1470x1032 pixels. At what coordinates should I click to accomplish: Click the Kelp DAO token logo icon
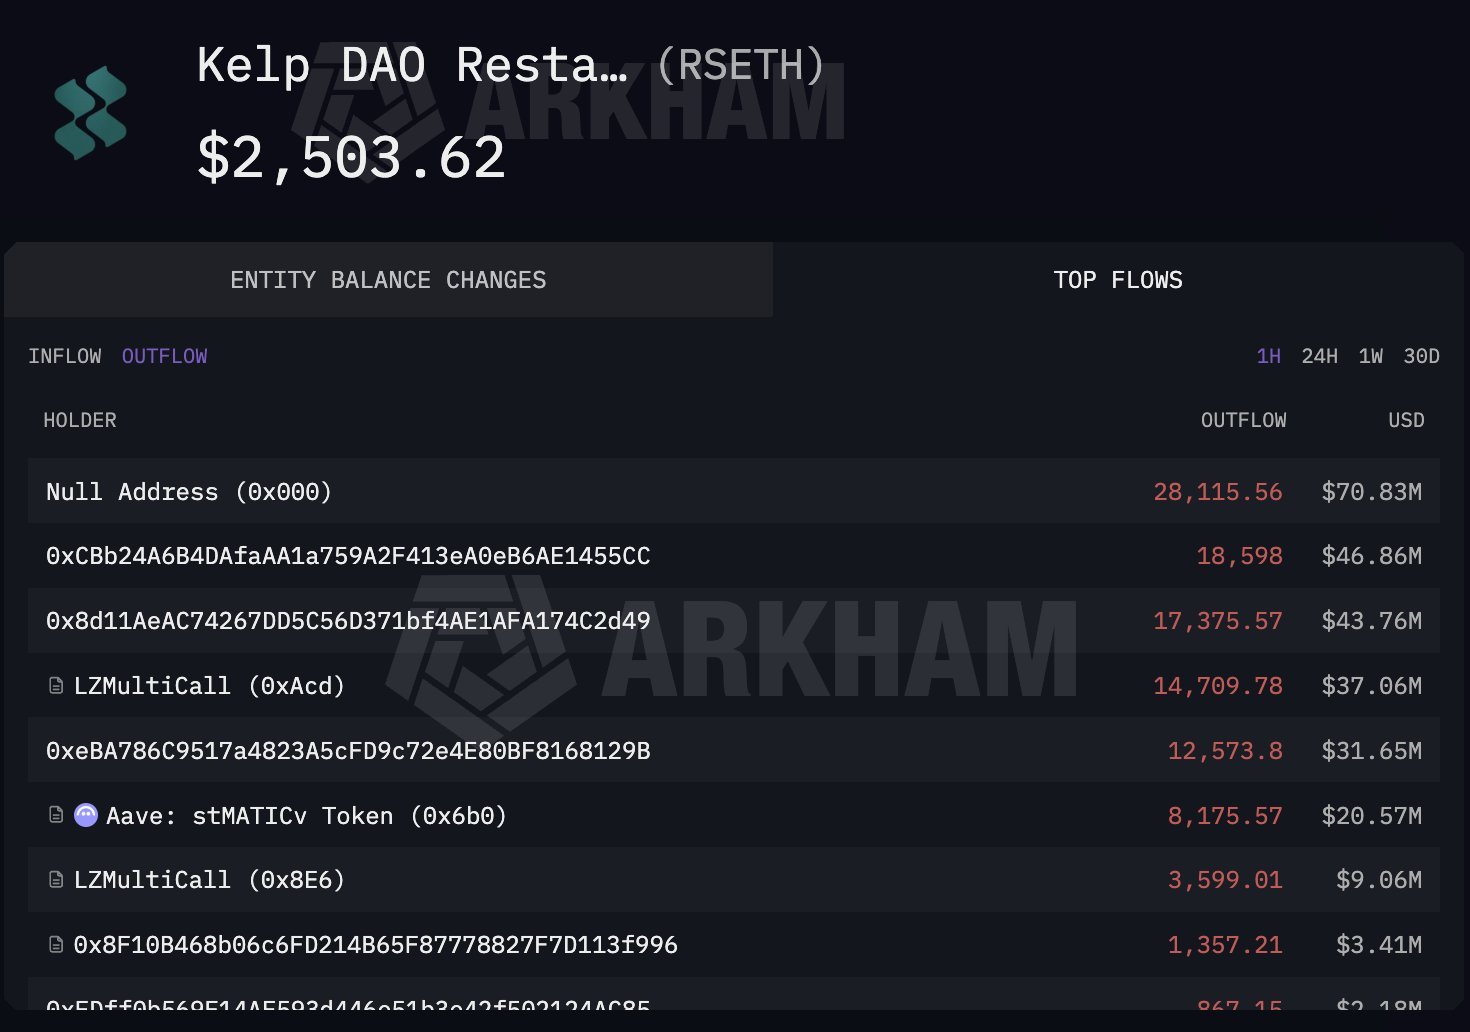90,113
